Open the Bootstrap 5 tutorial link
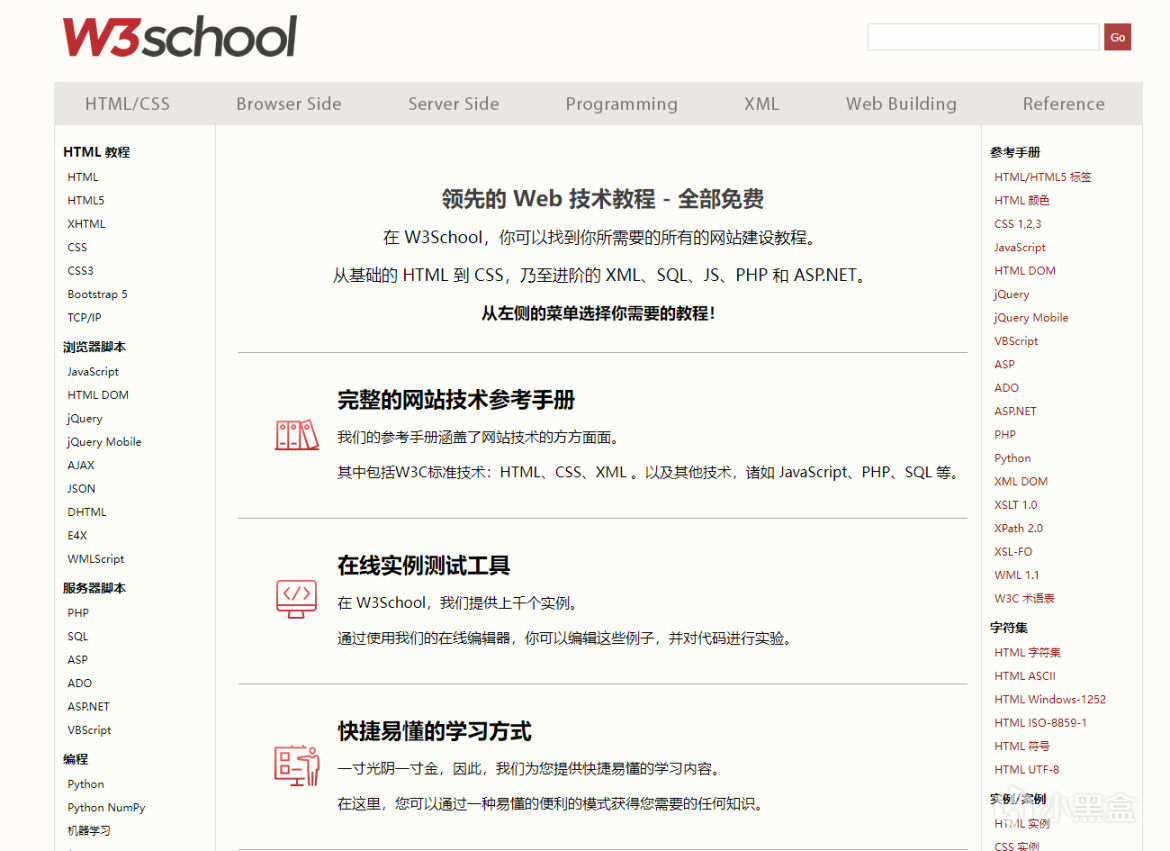The image size is (1170, 851). click(97, 294)
